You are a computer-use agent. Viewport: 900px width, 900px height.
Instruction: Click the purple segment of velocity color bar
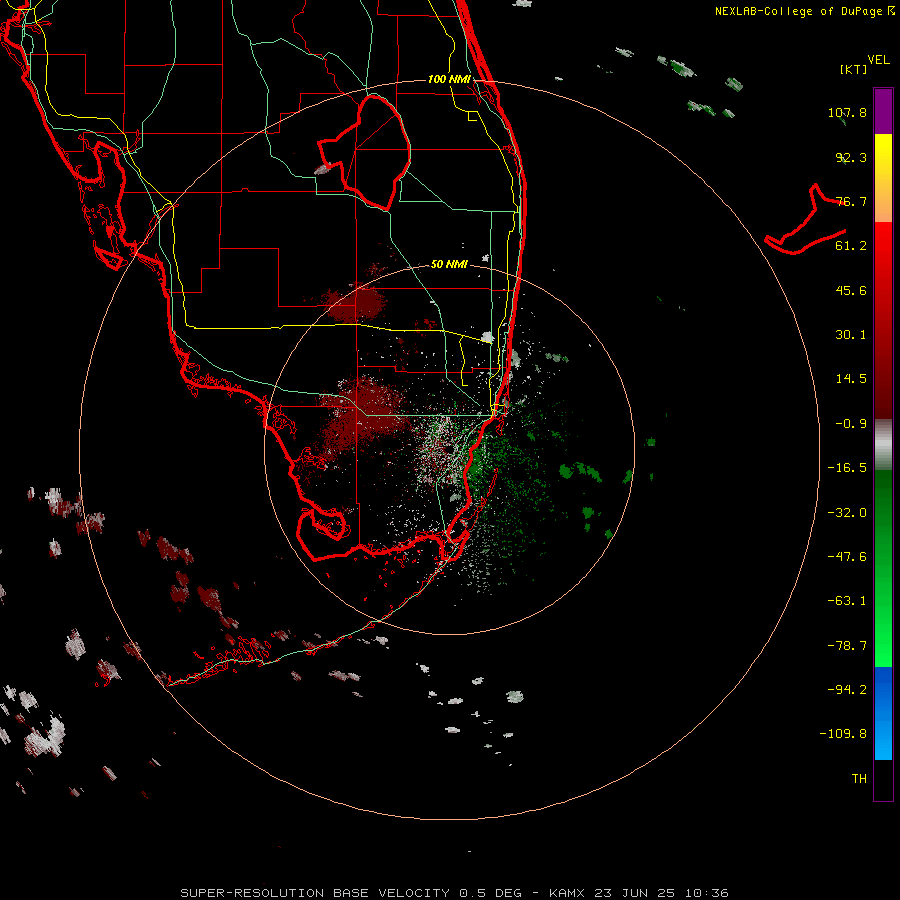click(x=883, y=111)
